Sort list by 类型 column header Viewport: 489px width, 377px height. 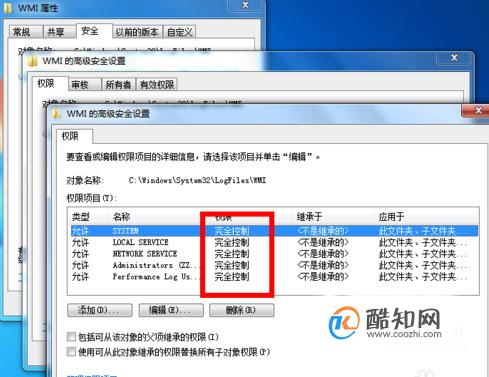[88, 217]
